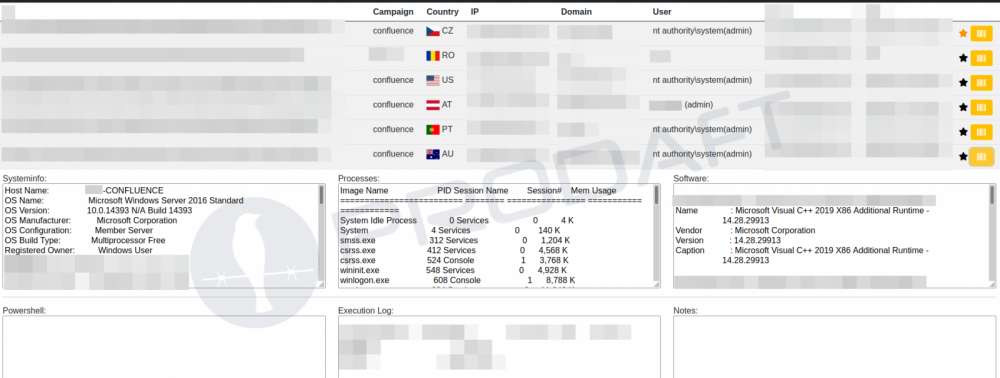Image resolution: width=1000 pixels, height=378 pixels.
Task: Toggle the star for the US confluence row
Action: click(x=963, y=82)
